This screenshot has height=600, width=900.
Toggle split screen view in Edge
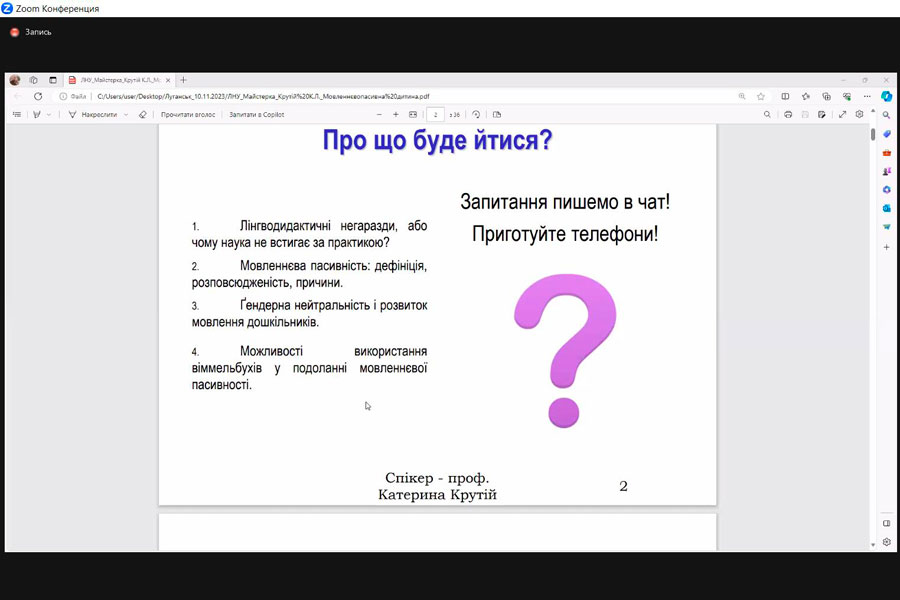click(x=785, y=97)
